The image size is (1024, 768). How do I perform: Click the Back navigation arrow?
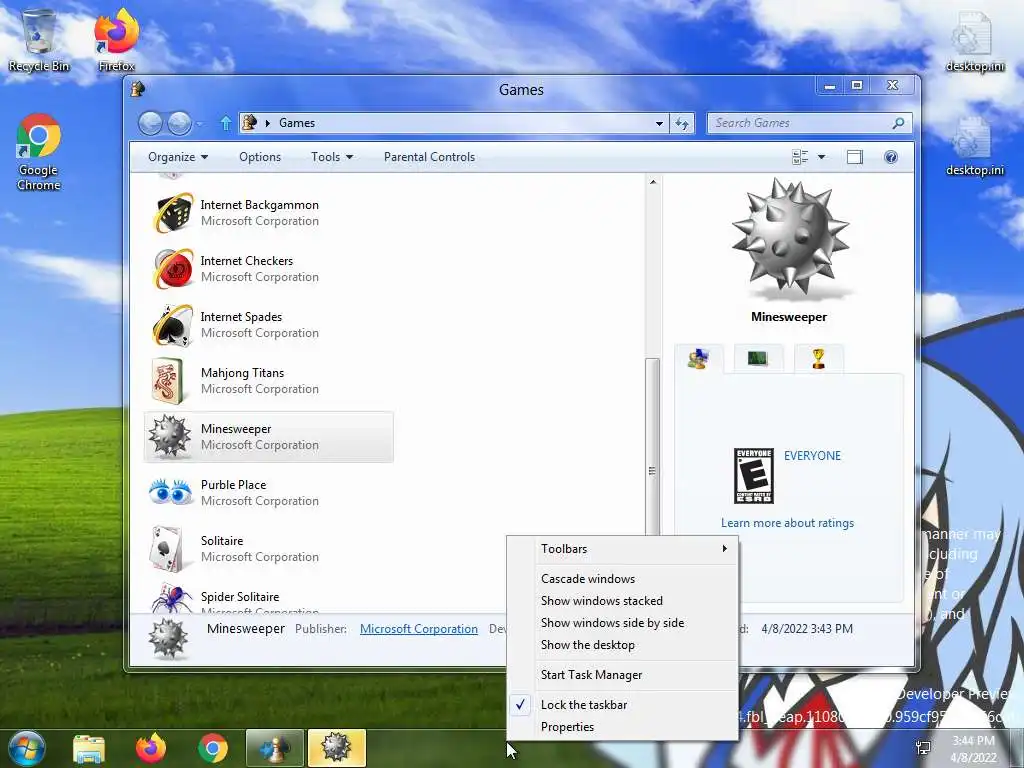pyautogui.click(x=150, y=123)
